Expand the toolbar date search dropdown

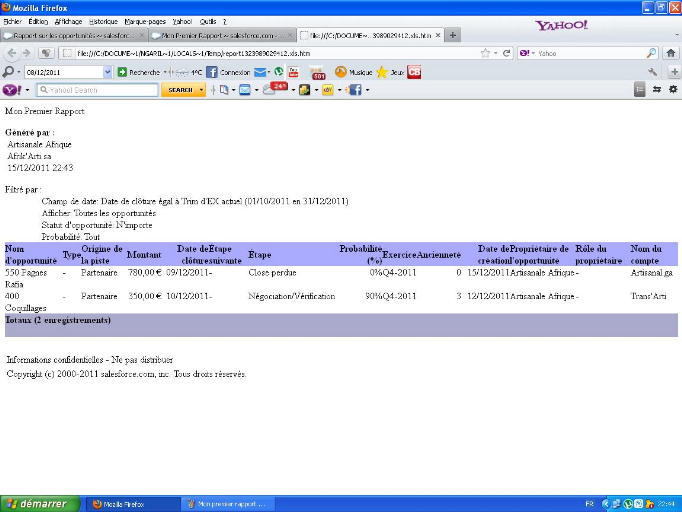point(109,72)
